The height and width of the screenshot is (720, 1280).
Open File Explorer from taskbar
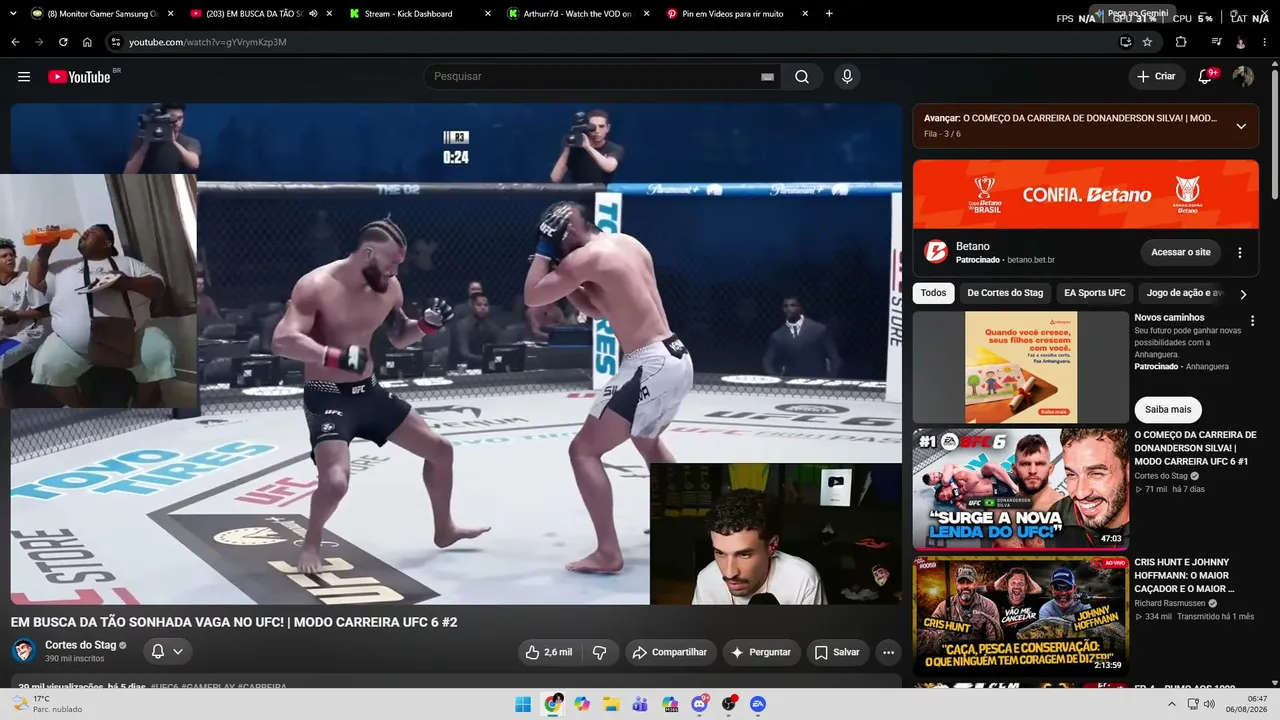611,704
